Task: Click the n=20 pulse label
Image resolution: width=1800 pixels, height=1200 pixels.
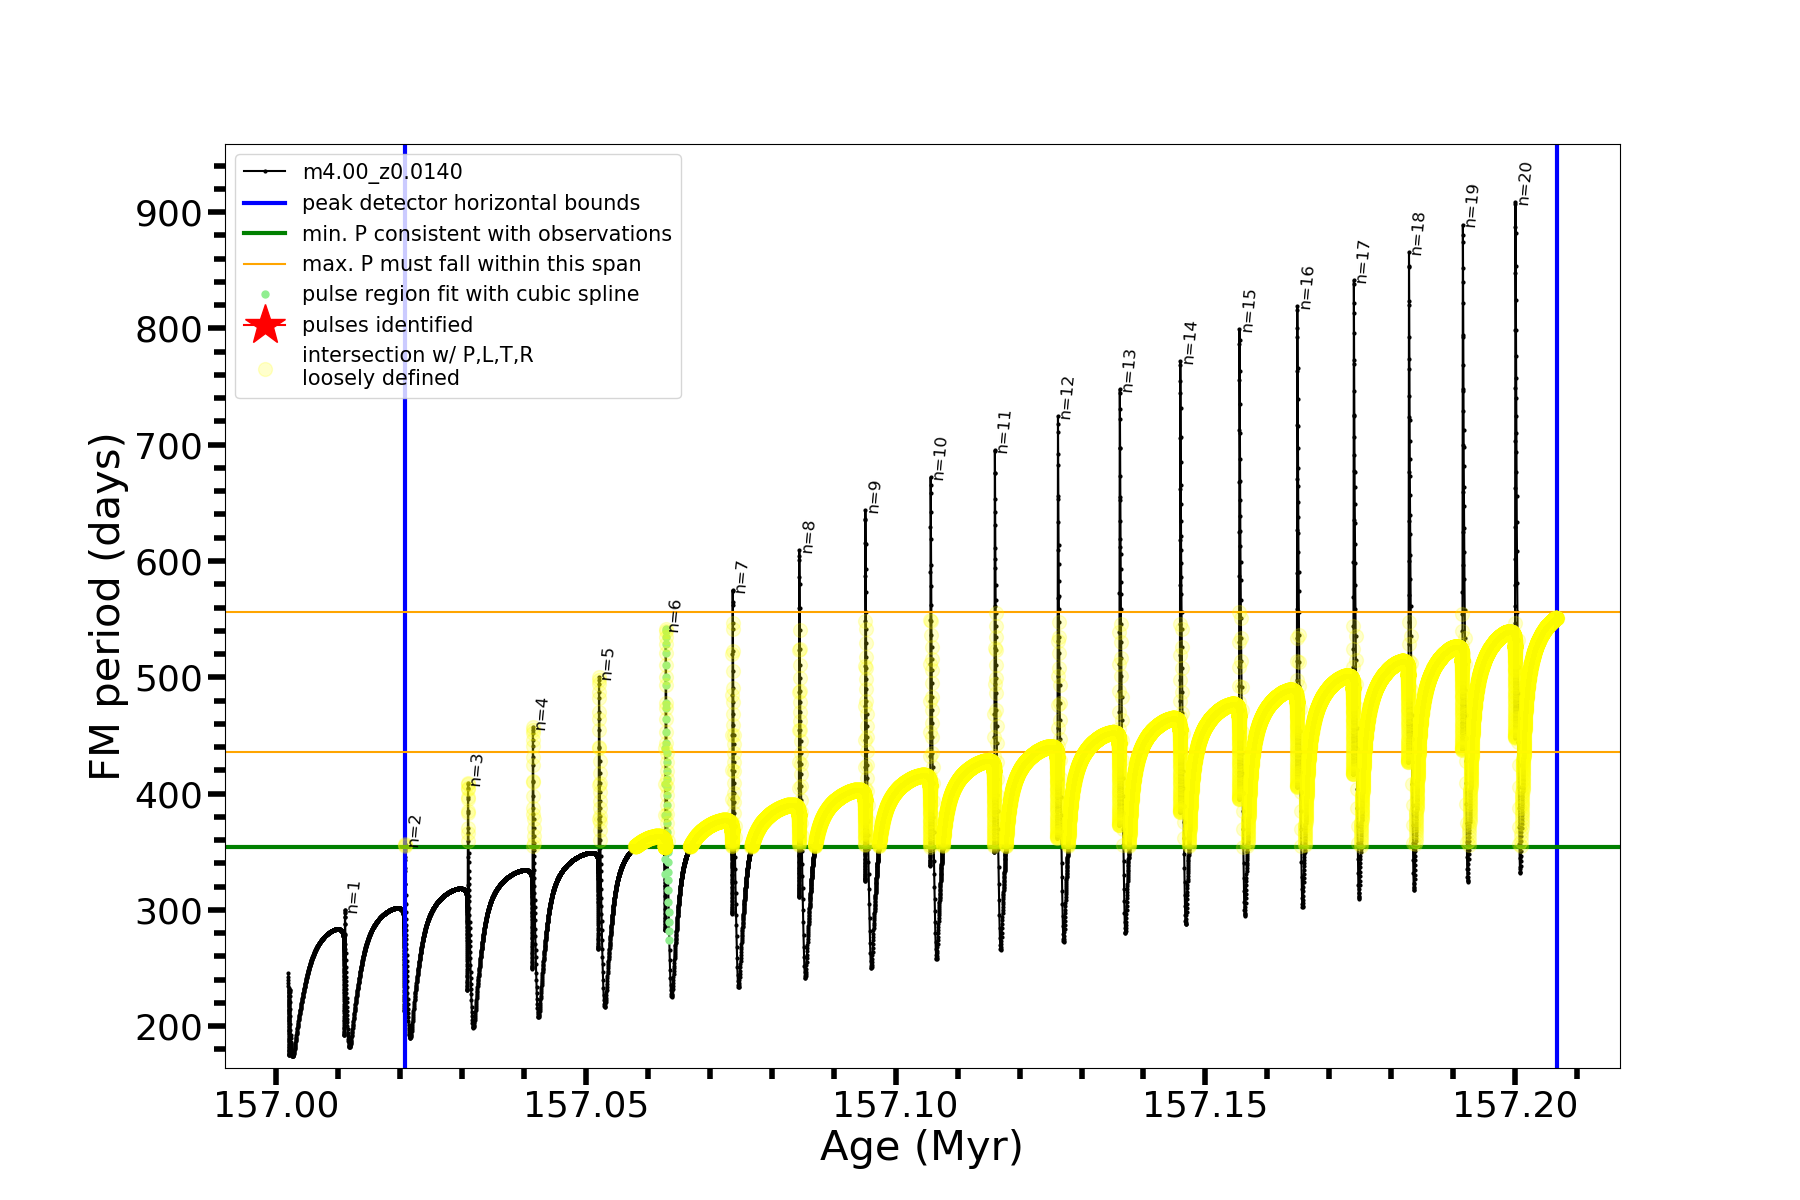Action: (x=1525, y=184)
